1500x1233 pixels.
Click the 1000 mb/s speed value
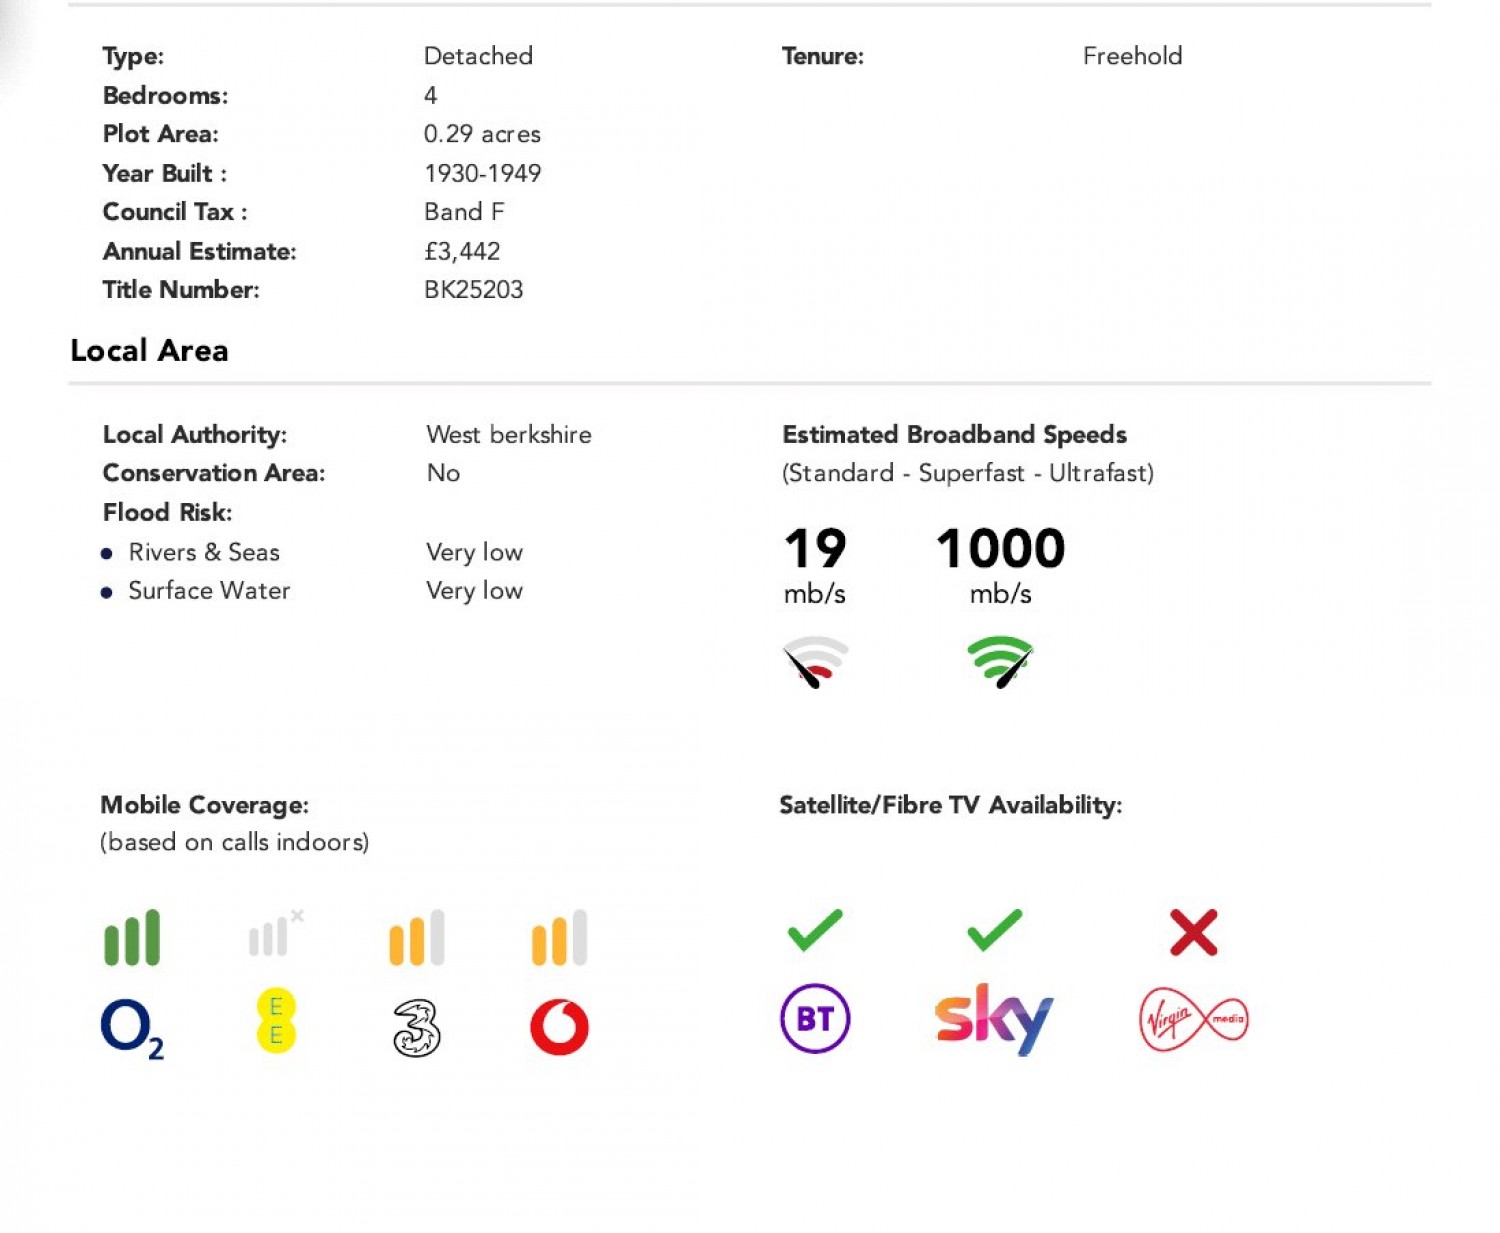[x=1000, y=549]
